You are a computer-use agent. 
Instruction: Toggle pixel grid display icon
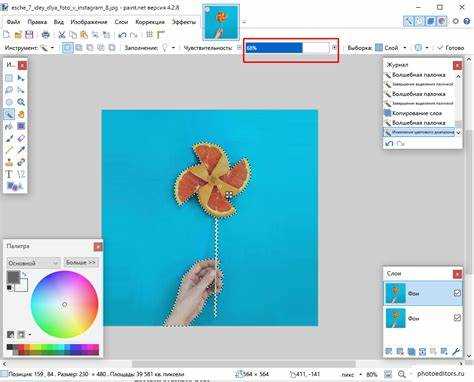(150, 34)
